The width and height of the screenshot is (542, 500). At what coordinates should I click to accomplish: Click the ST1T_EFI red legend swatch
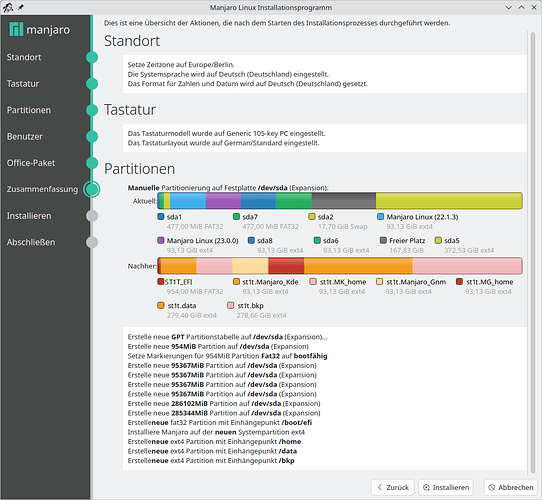coord(160,281)
